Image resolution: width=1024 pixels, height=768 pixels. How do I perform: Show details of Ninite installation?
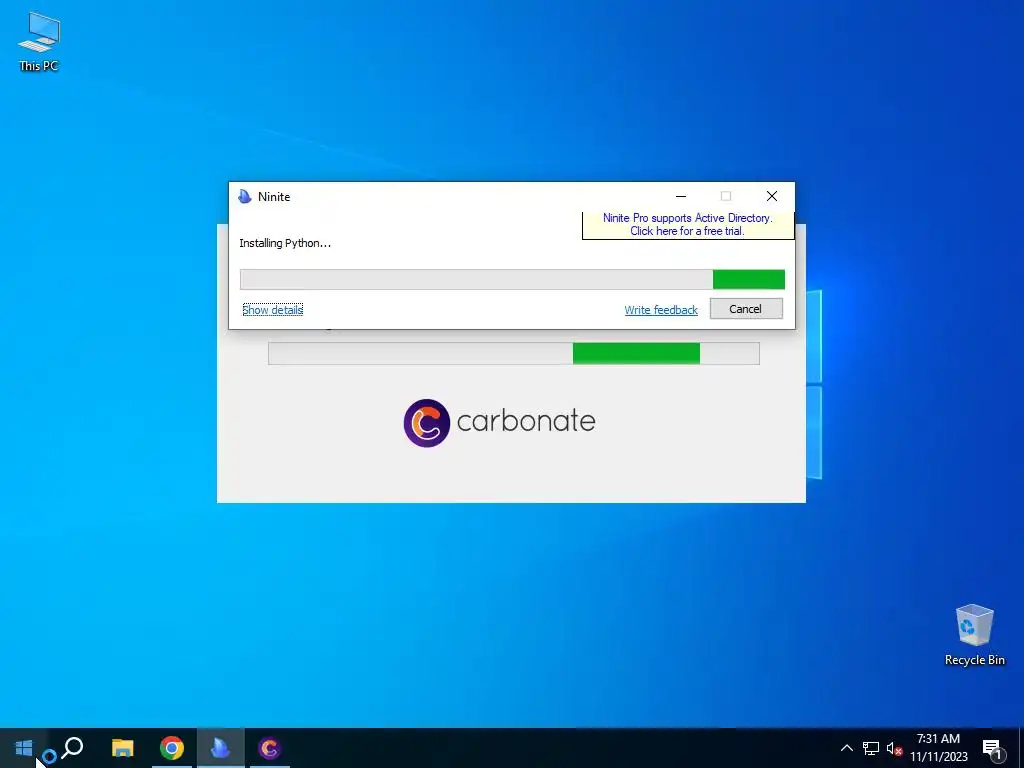point(272,310)
